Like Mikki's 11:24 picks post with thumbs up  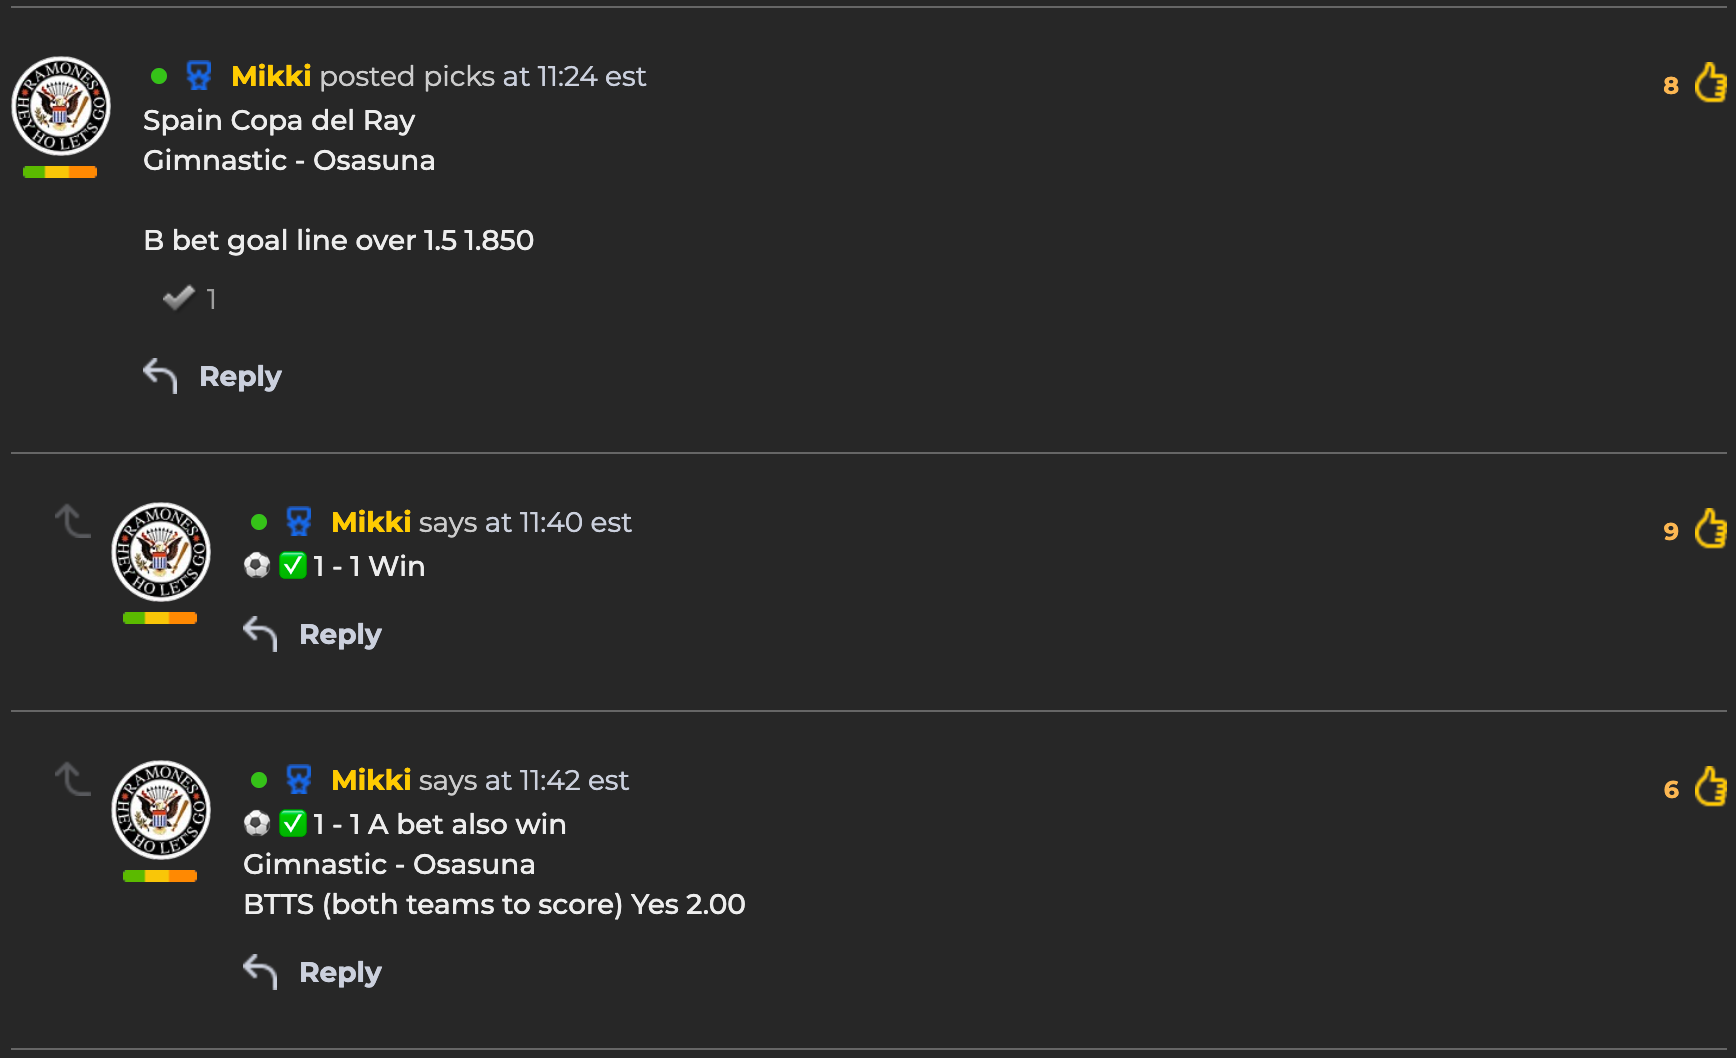(x=1711, y=82)
